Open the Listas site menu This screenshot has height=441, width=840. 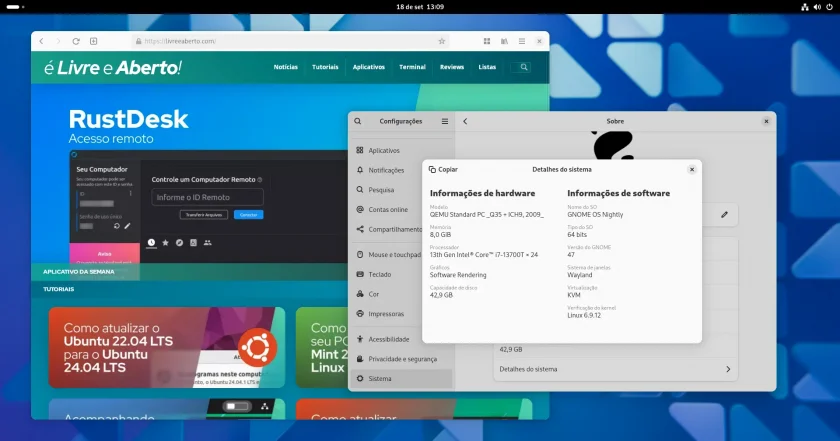487,67
